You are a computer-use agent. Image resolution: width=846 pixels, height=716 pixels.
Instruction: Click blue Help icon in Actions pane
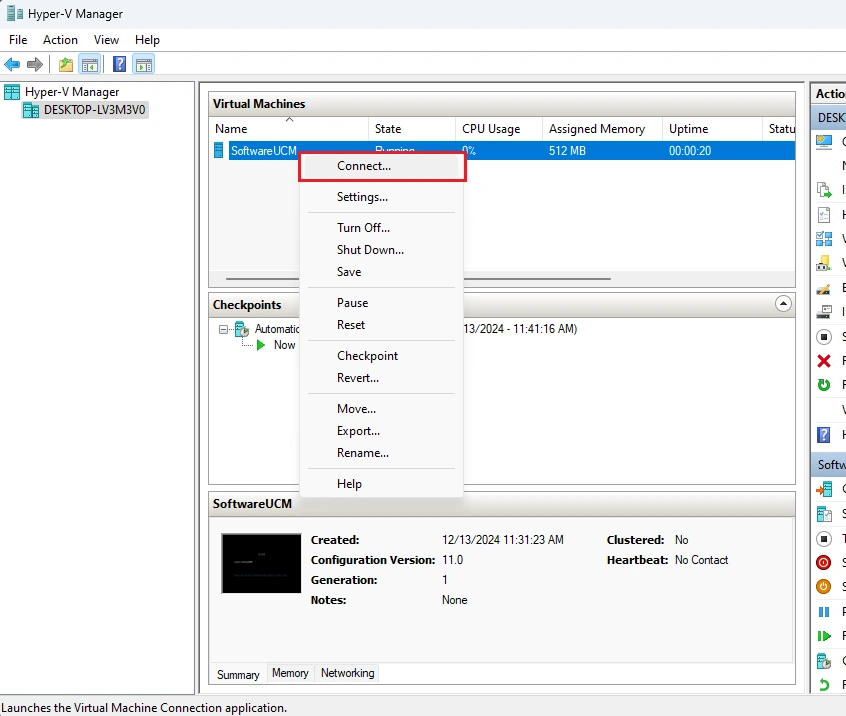(823, 434)
